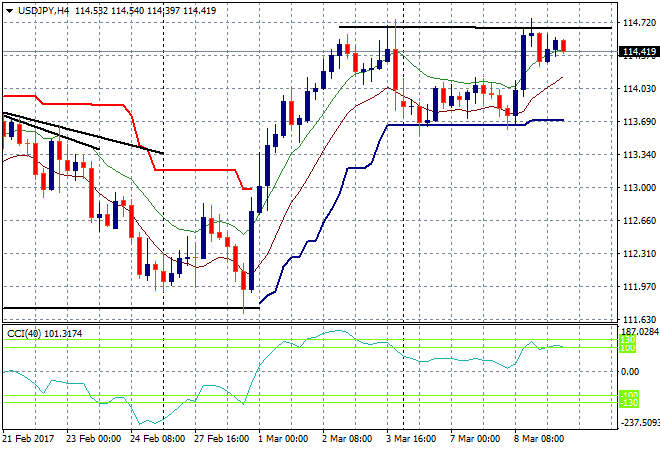Image resolution: width=660 pixels, height=450 pixels.
Task: Select the black resistance line near 114.720
Action: (475, 27)
